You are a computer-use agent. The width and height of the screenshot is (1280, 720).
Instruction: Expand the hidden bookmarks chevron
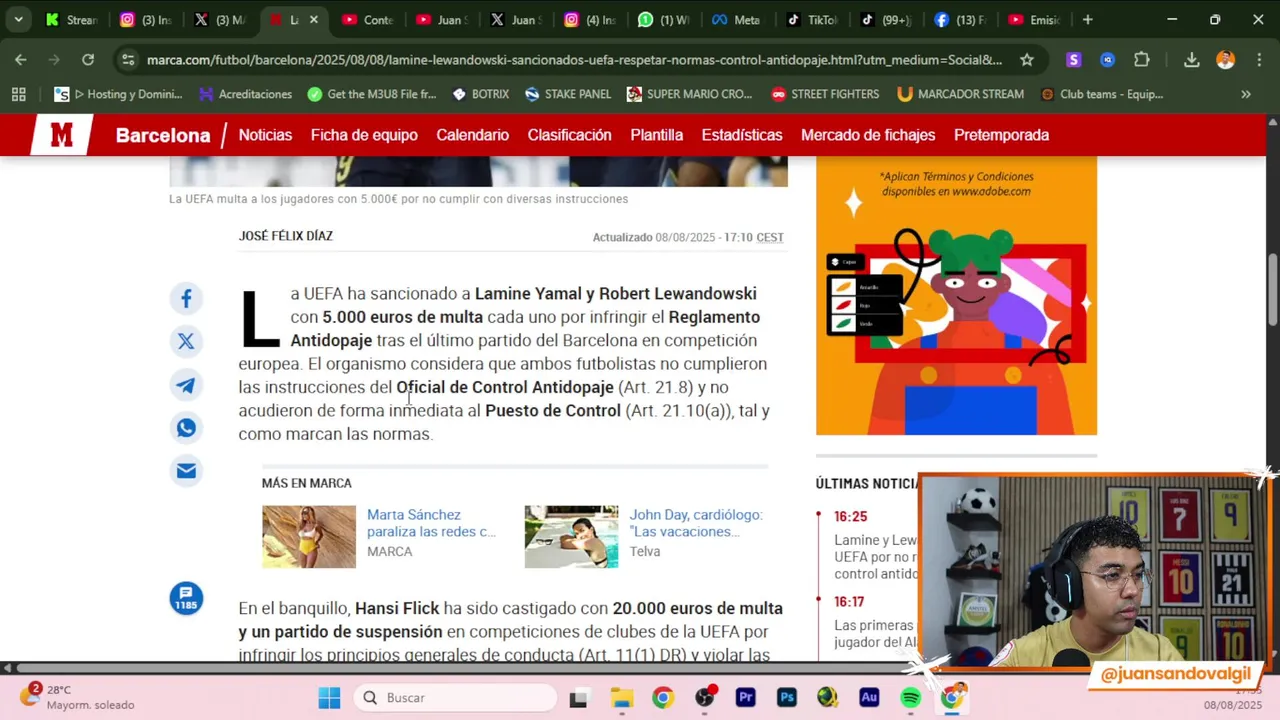click(1246, 94)
